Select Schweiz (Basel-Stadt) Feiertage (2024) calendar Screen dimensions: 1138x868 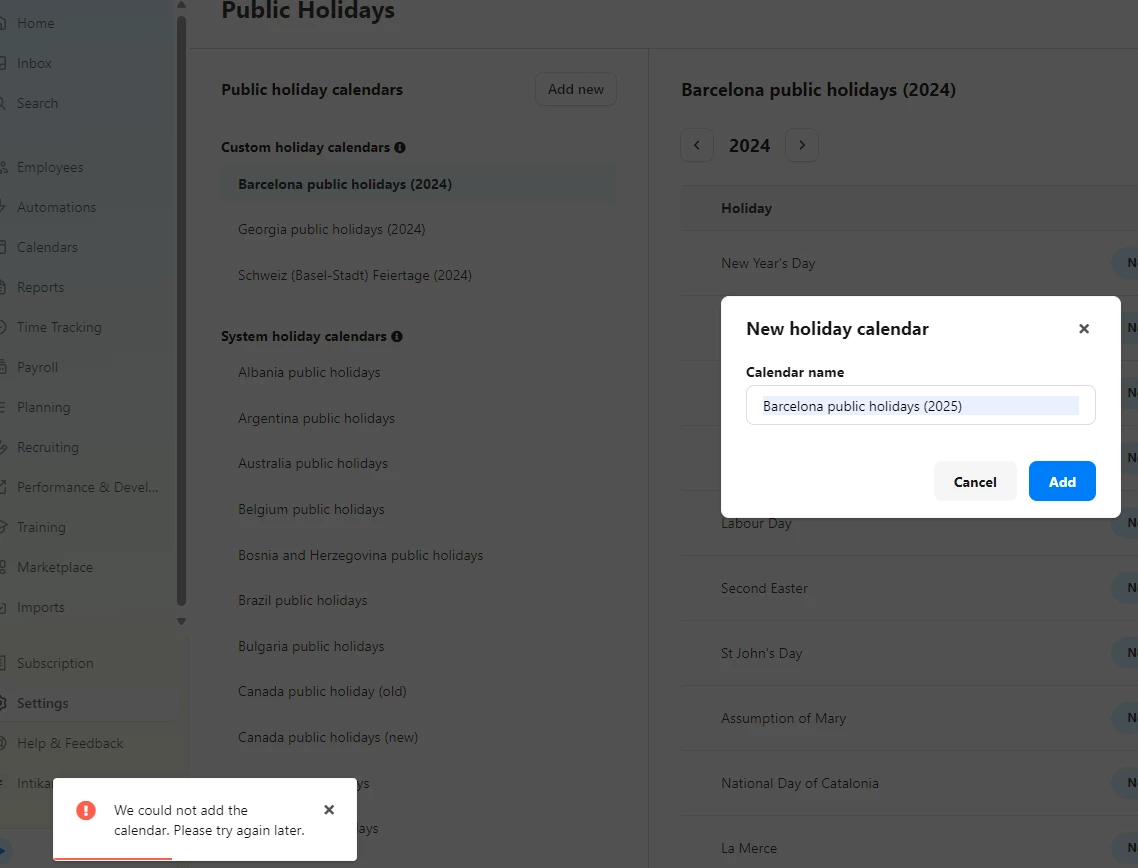click(355, 275)
